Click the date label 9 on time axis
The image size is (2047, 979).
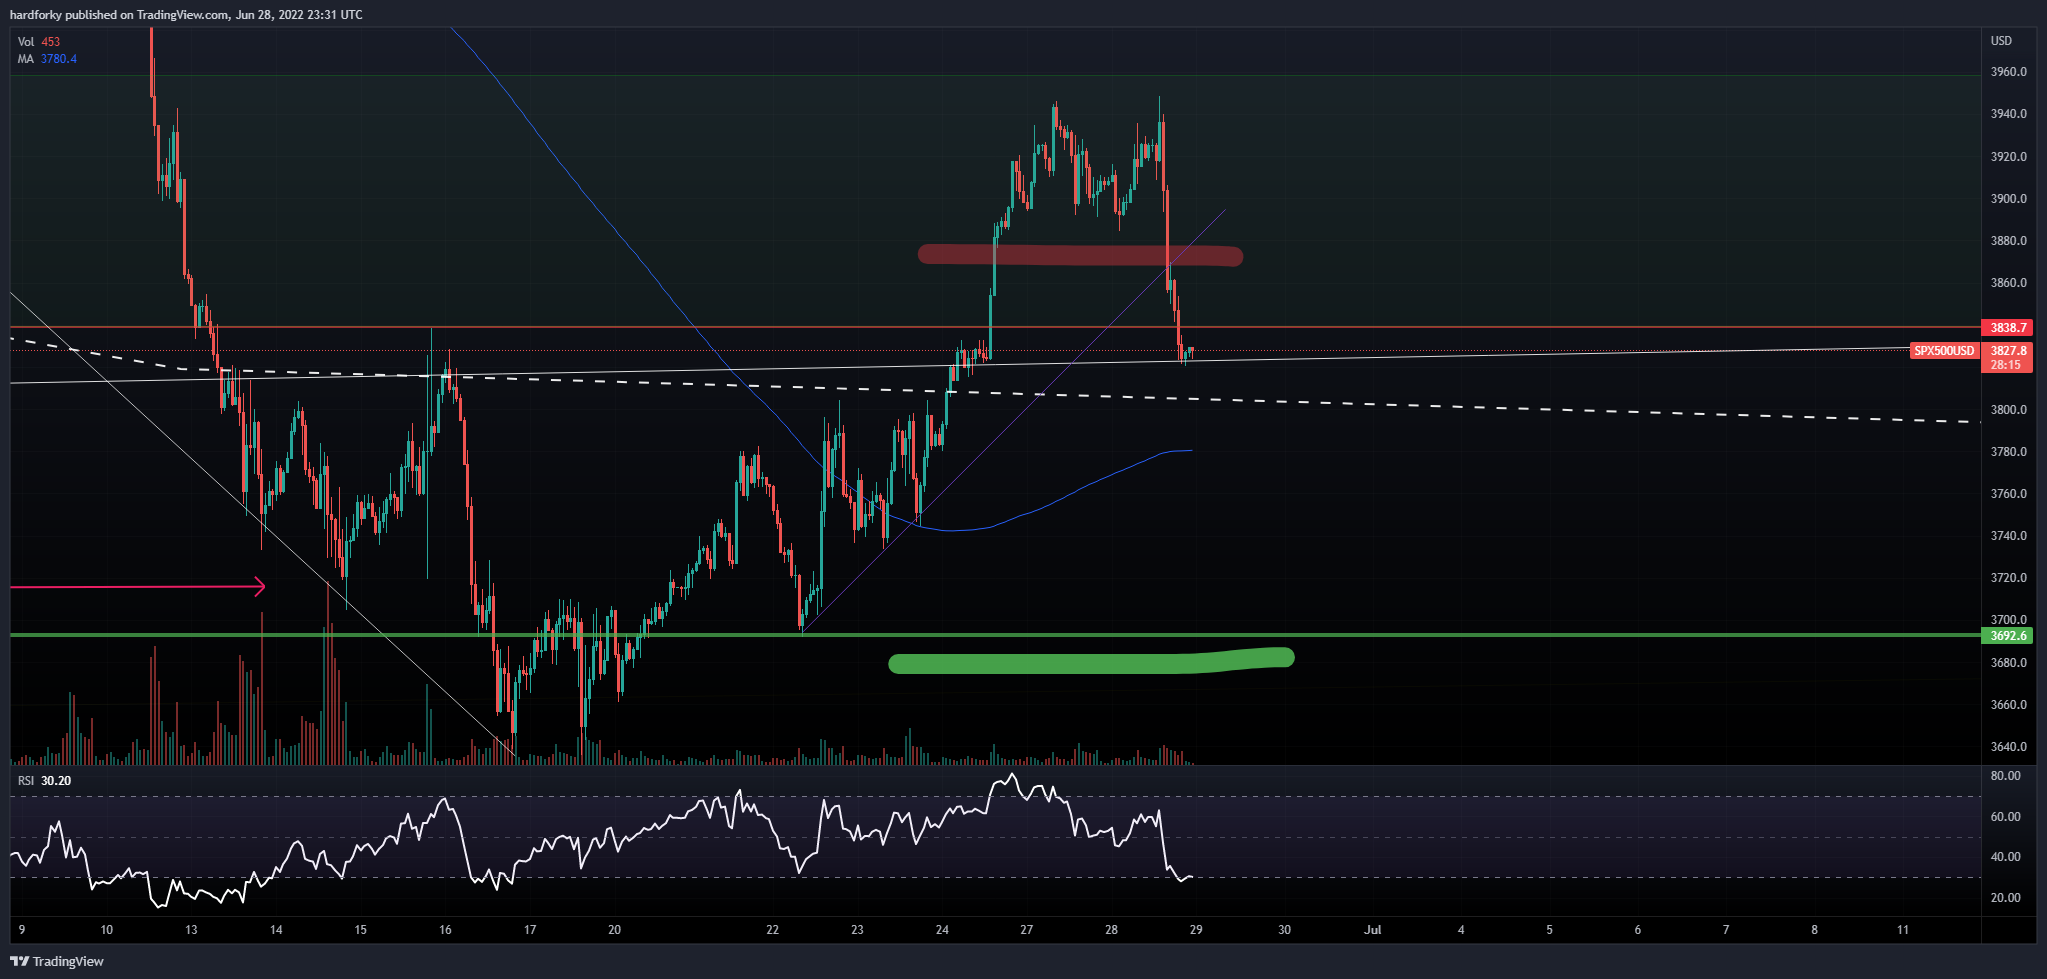coord(21,930)
